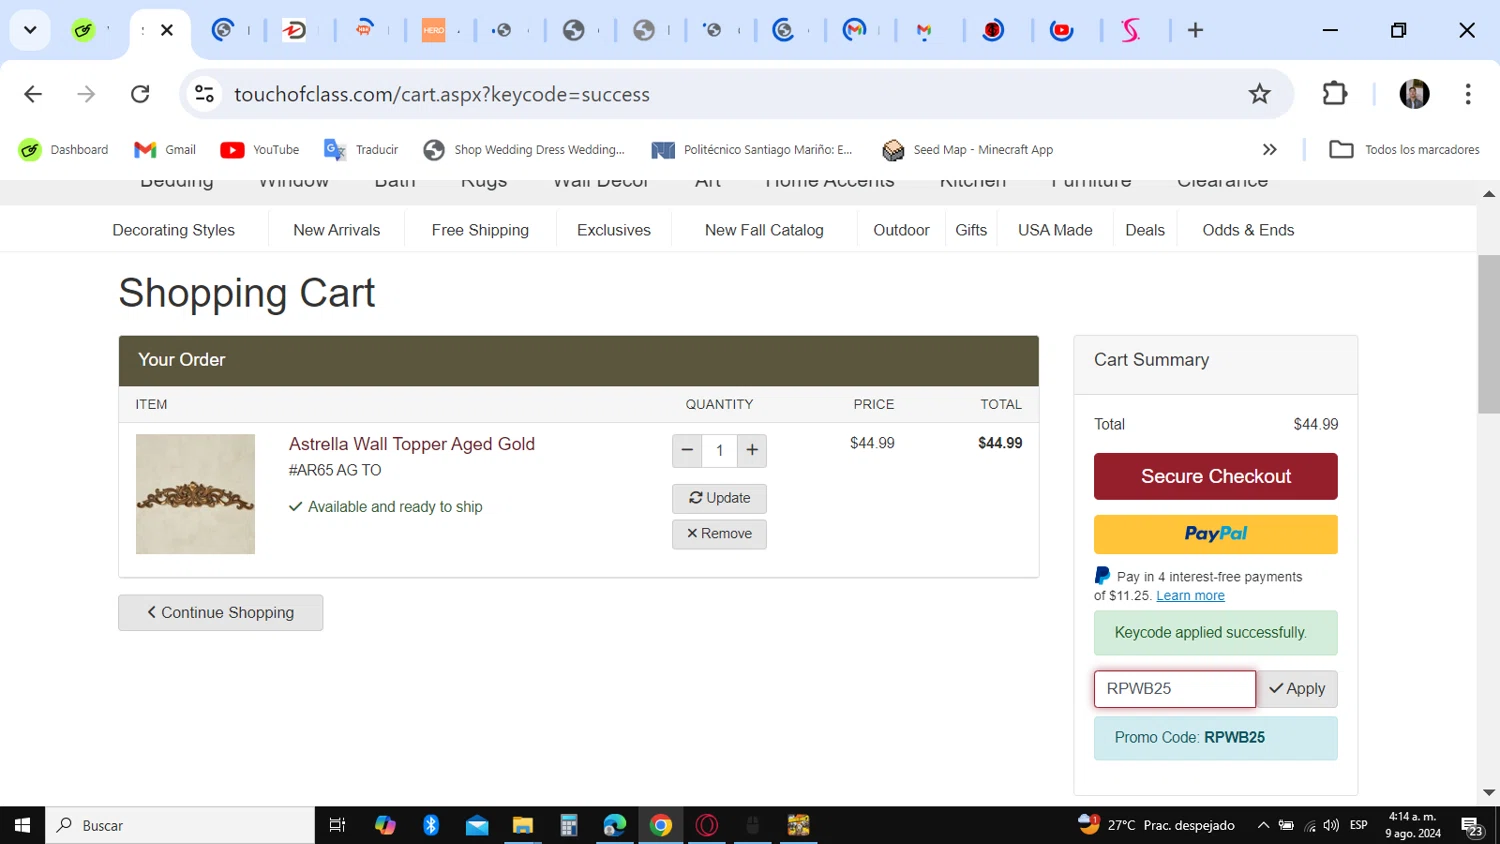The image size is (1500, 844).
Task: Click the address bar URL
Action: (x=442, y=94)
